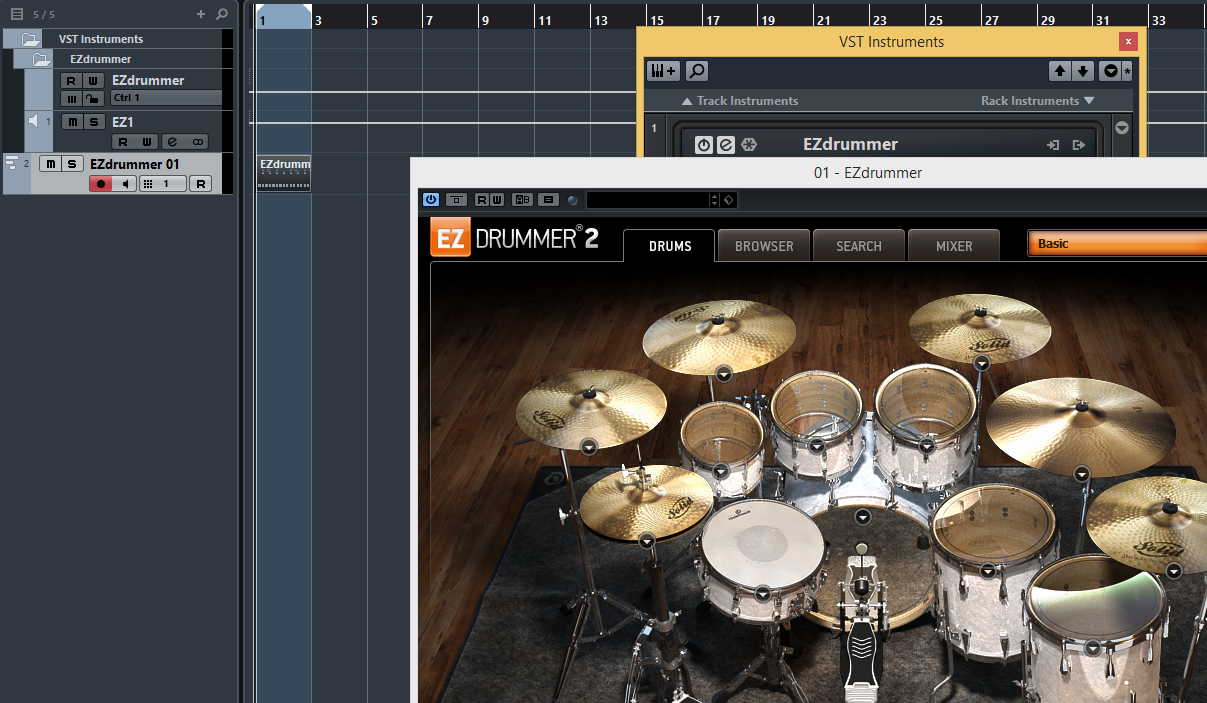
Task: Open the track list settings menu icon
Action: (x=16, y=14)
